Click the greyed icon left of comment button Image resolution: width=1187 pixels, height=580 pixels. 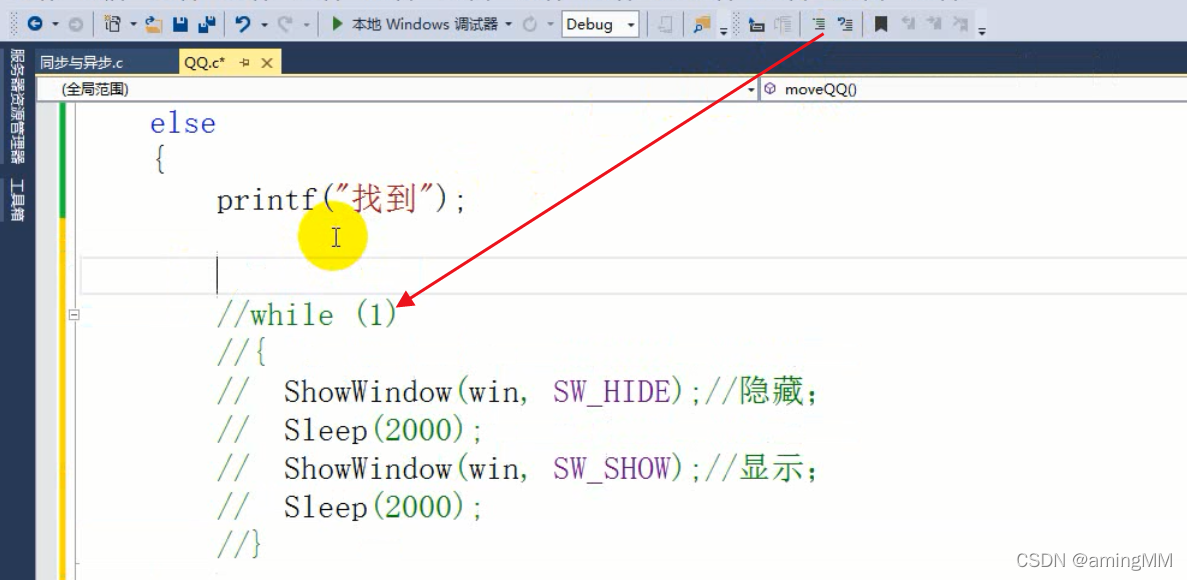[784, 25]
